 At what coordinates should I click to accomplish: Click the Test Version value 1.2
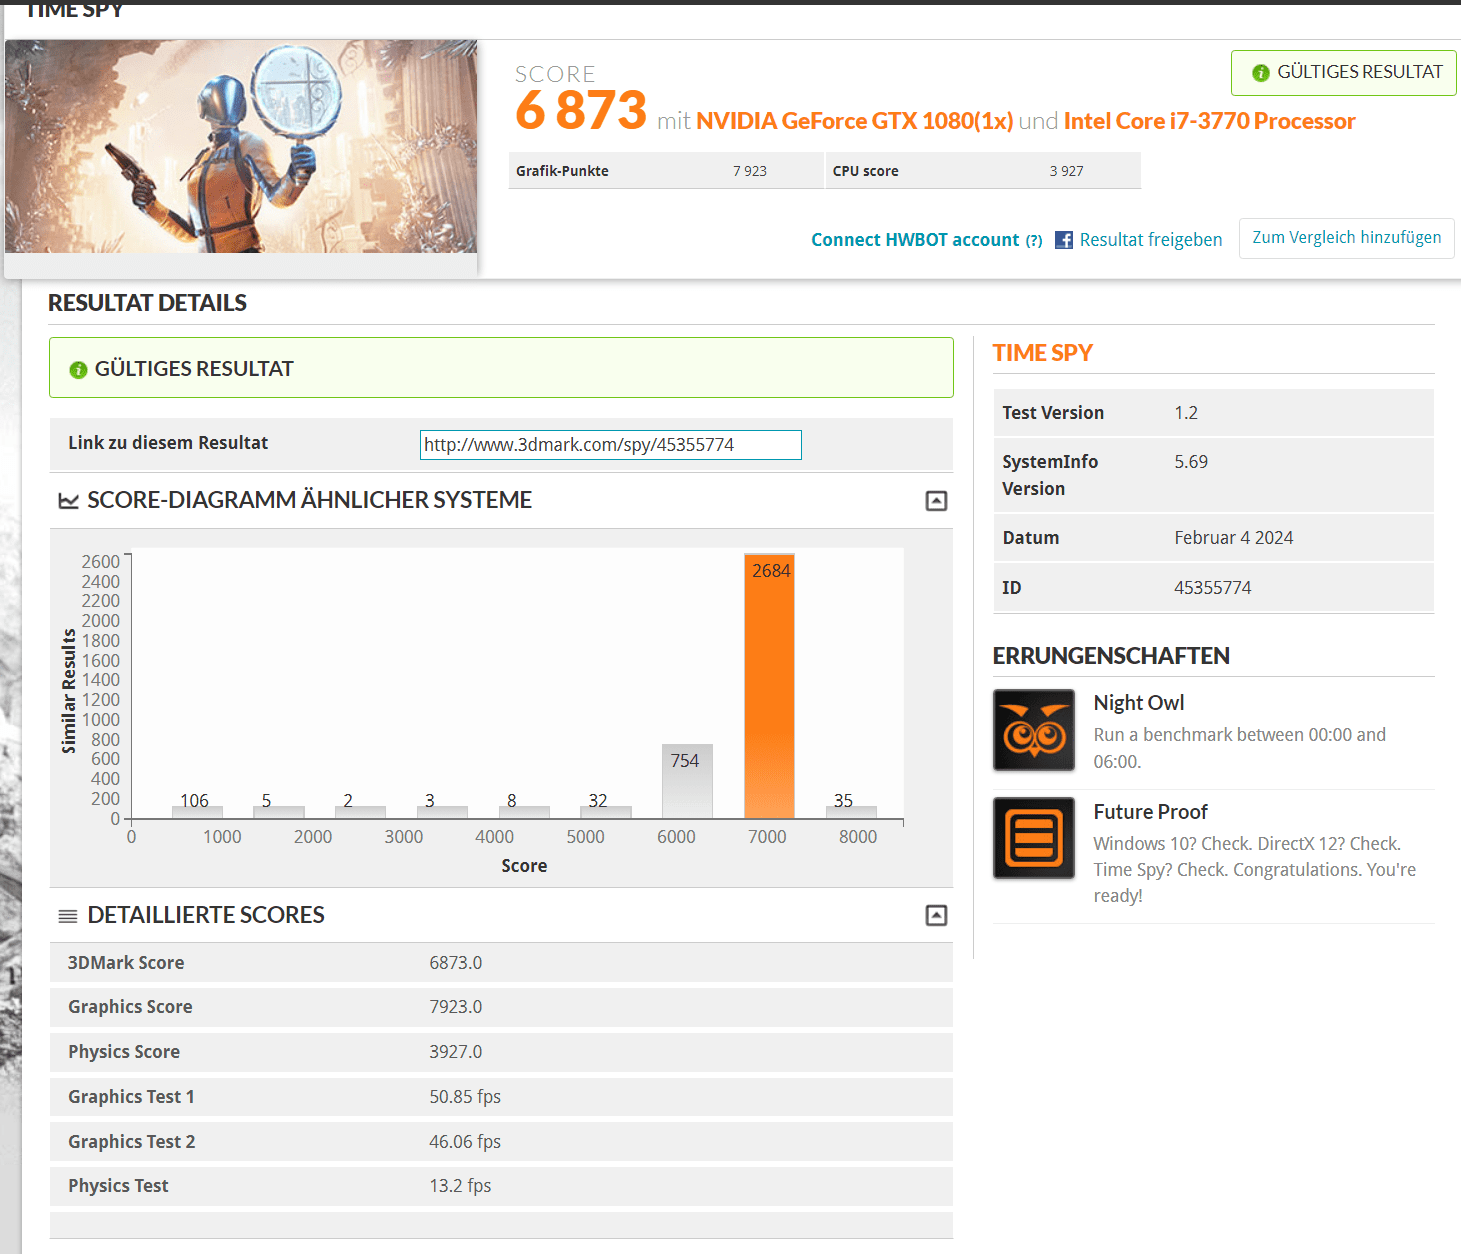[1186, 413]
